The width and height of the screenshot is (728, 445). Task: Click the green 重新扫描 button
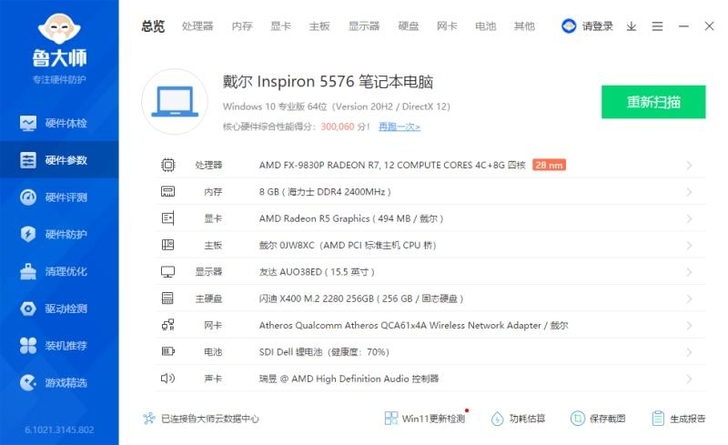pyautogui.click(x=653, y=102)
